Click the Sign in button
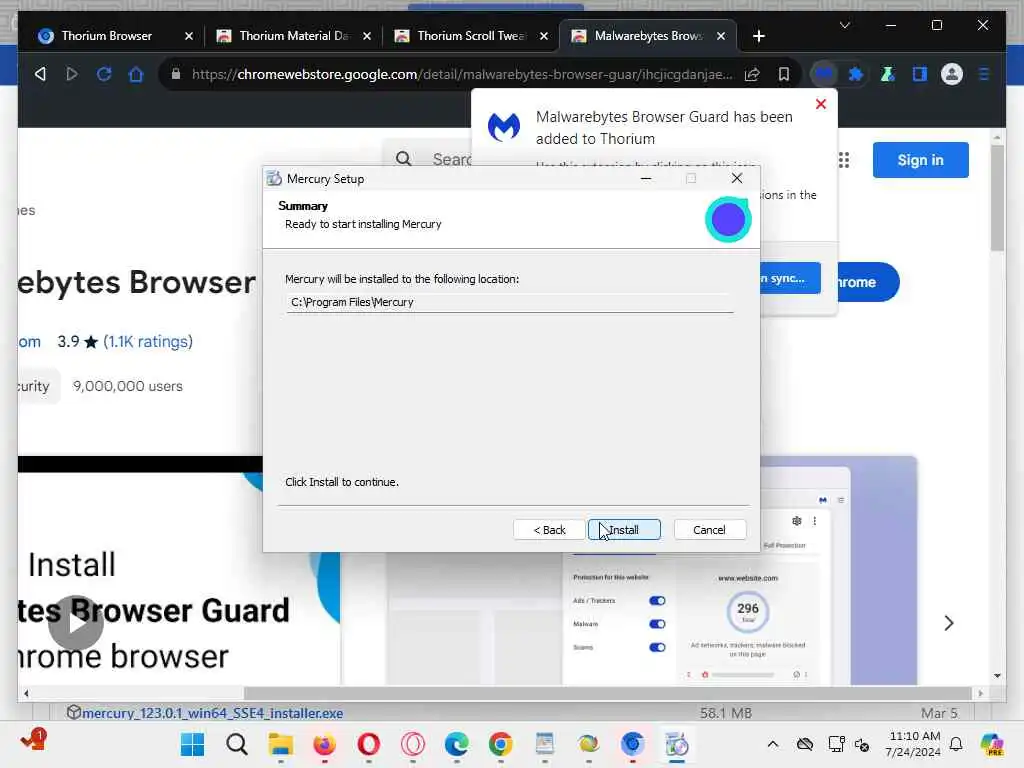This screenshot has height=768, width=1024. coord(920,160)
